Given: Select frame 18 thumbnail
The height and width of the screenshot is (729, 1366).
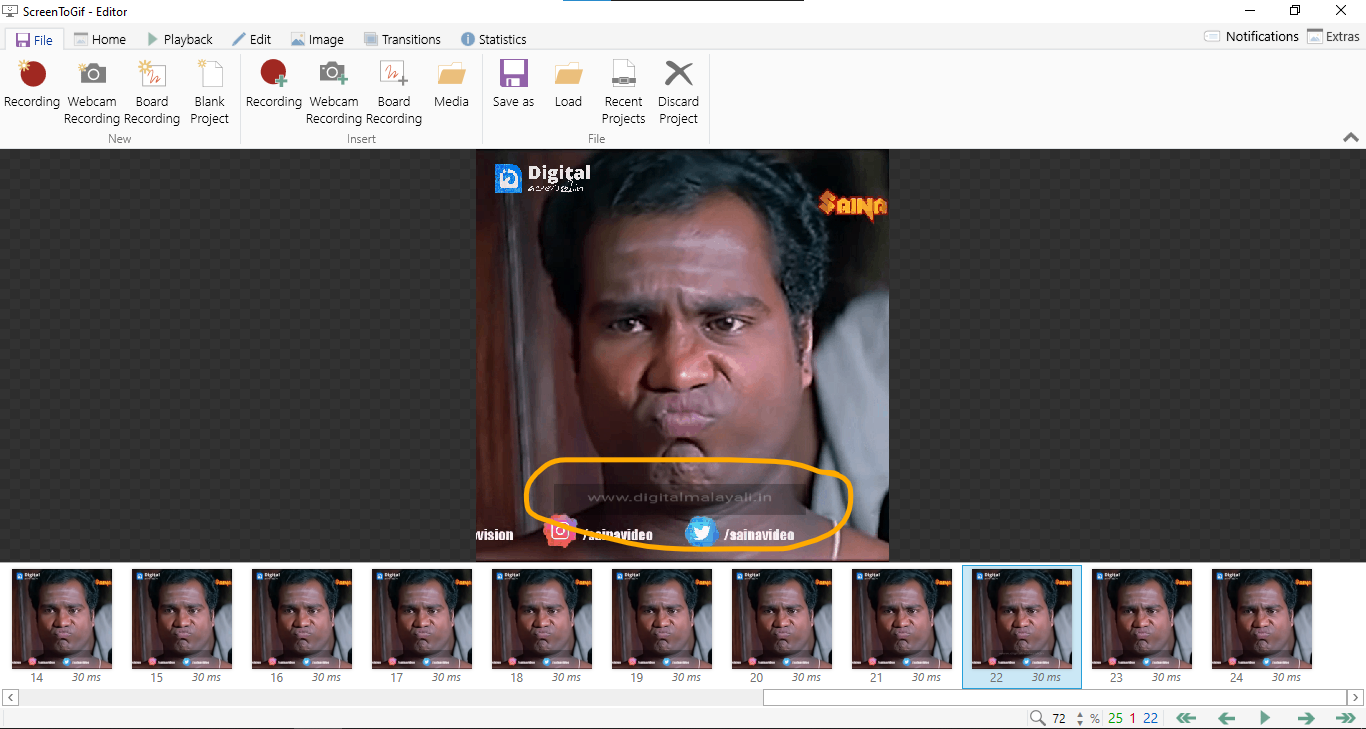Looking at the screenshot, I should tap(542, 627).
